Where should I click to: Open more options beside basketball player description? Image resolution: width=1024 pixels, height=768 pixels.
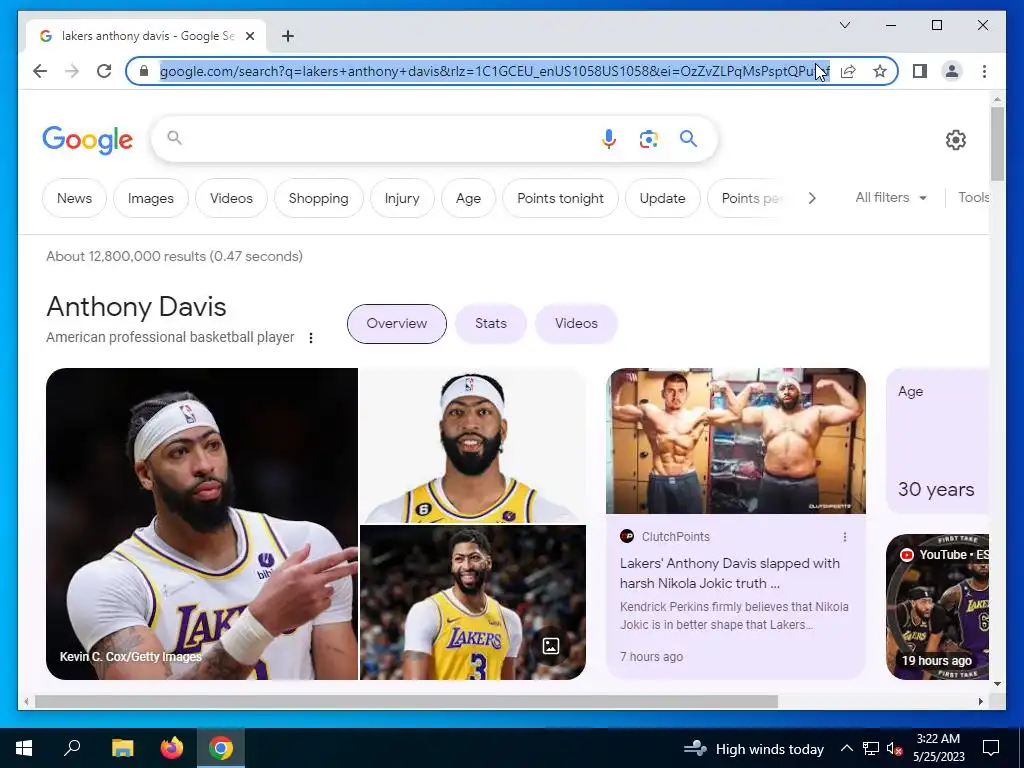click(x=311, y=338)
